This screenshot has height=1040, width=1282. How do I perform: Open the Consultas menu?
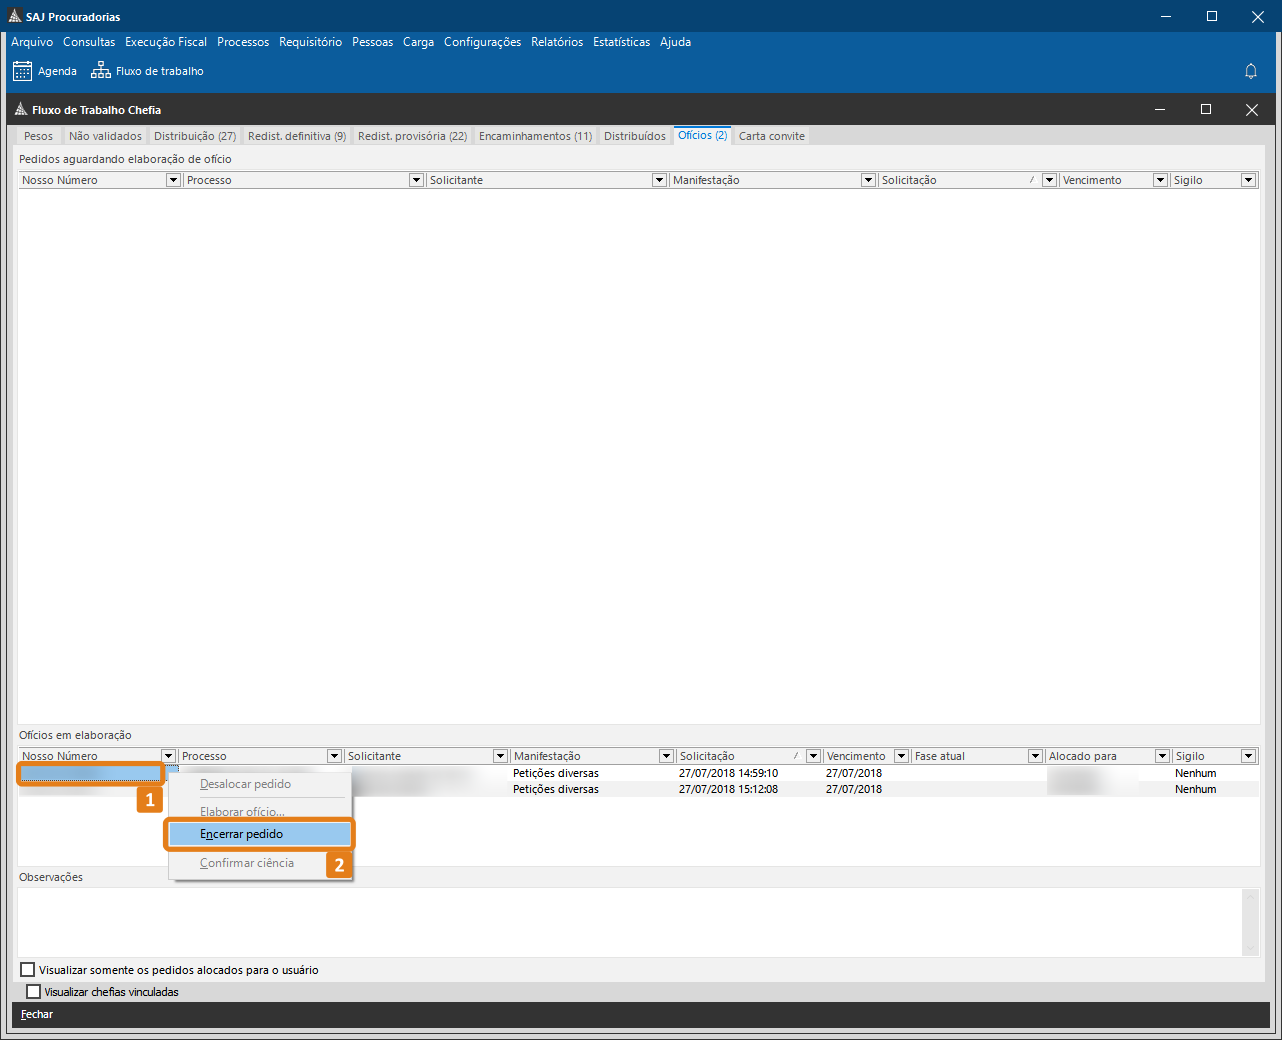point(89,42)
